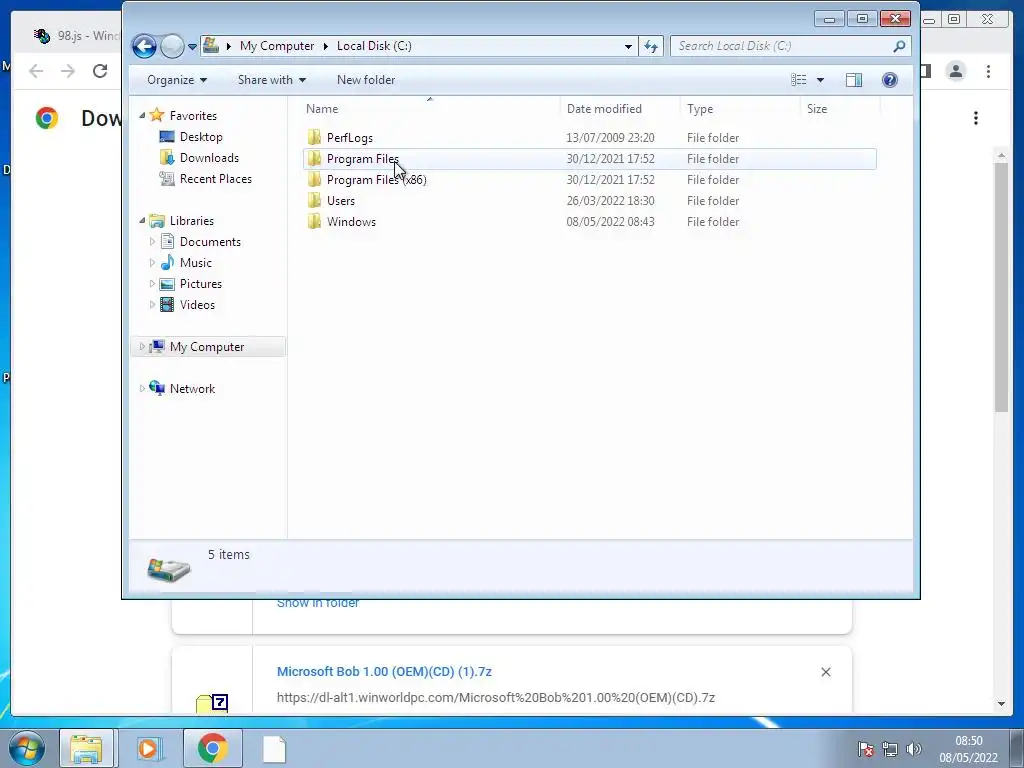This screenshot has width=1024, height=768.
Task: Expand the Documents library
Action: tap(152, 242)
